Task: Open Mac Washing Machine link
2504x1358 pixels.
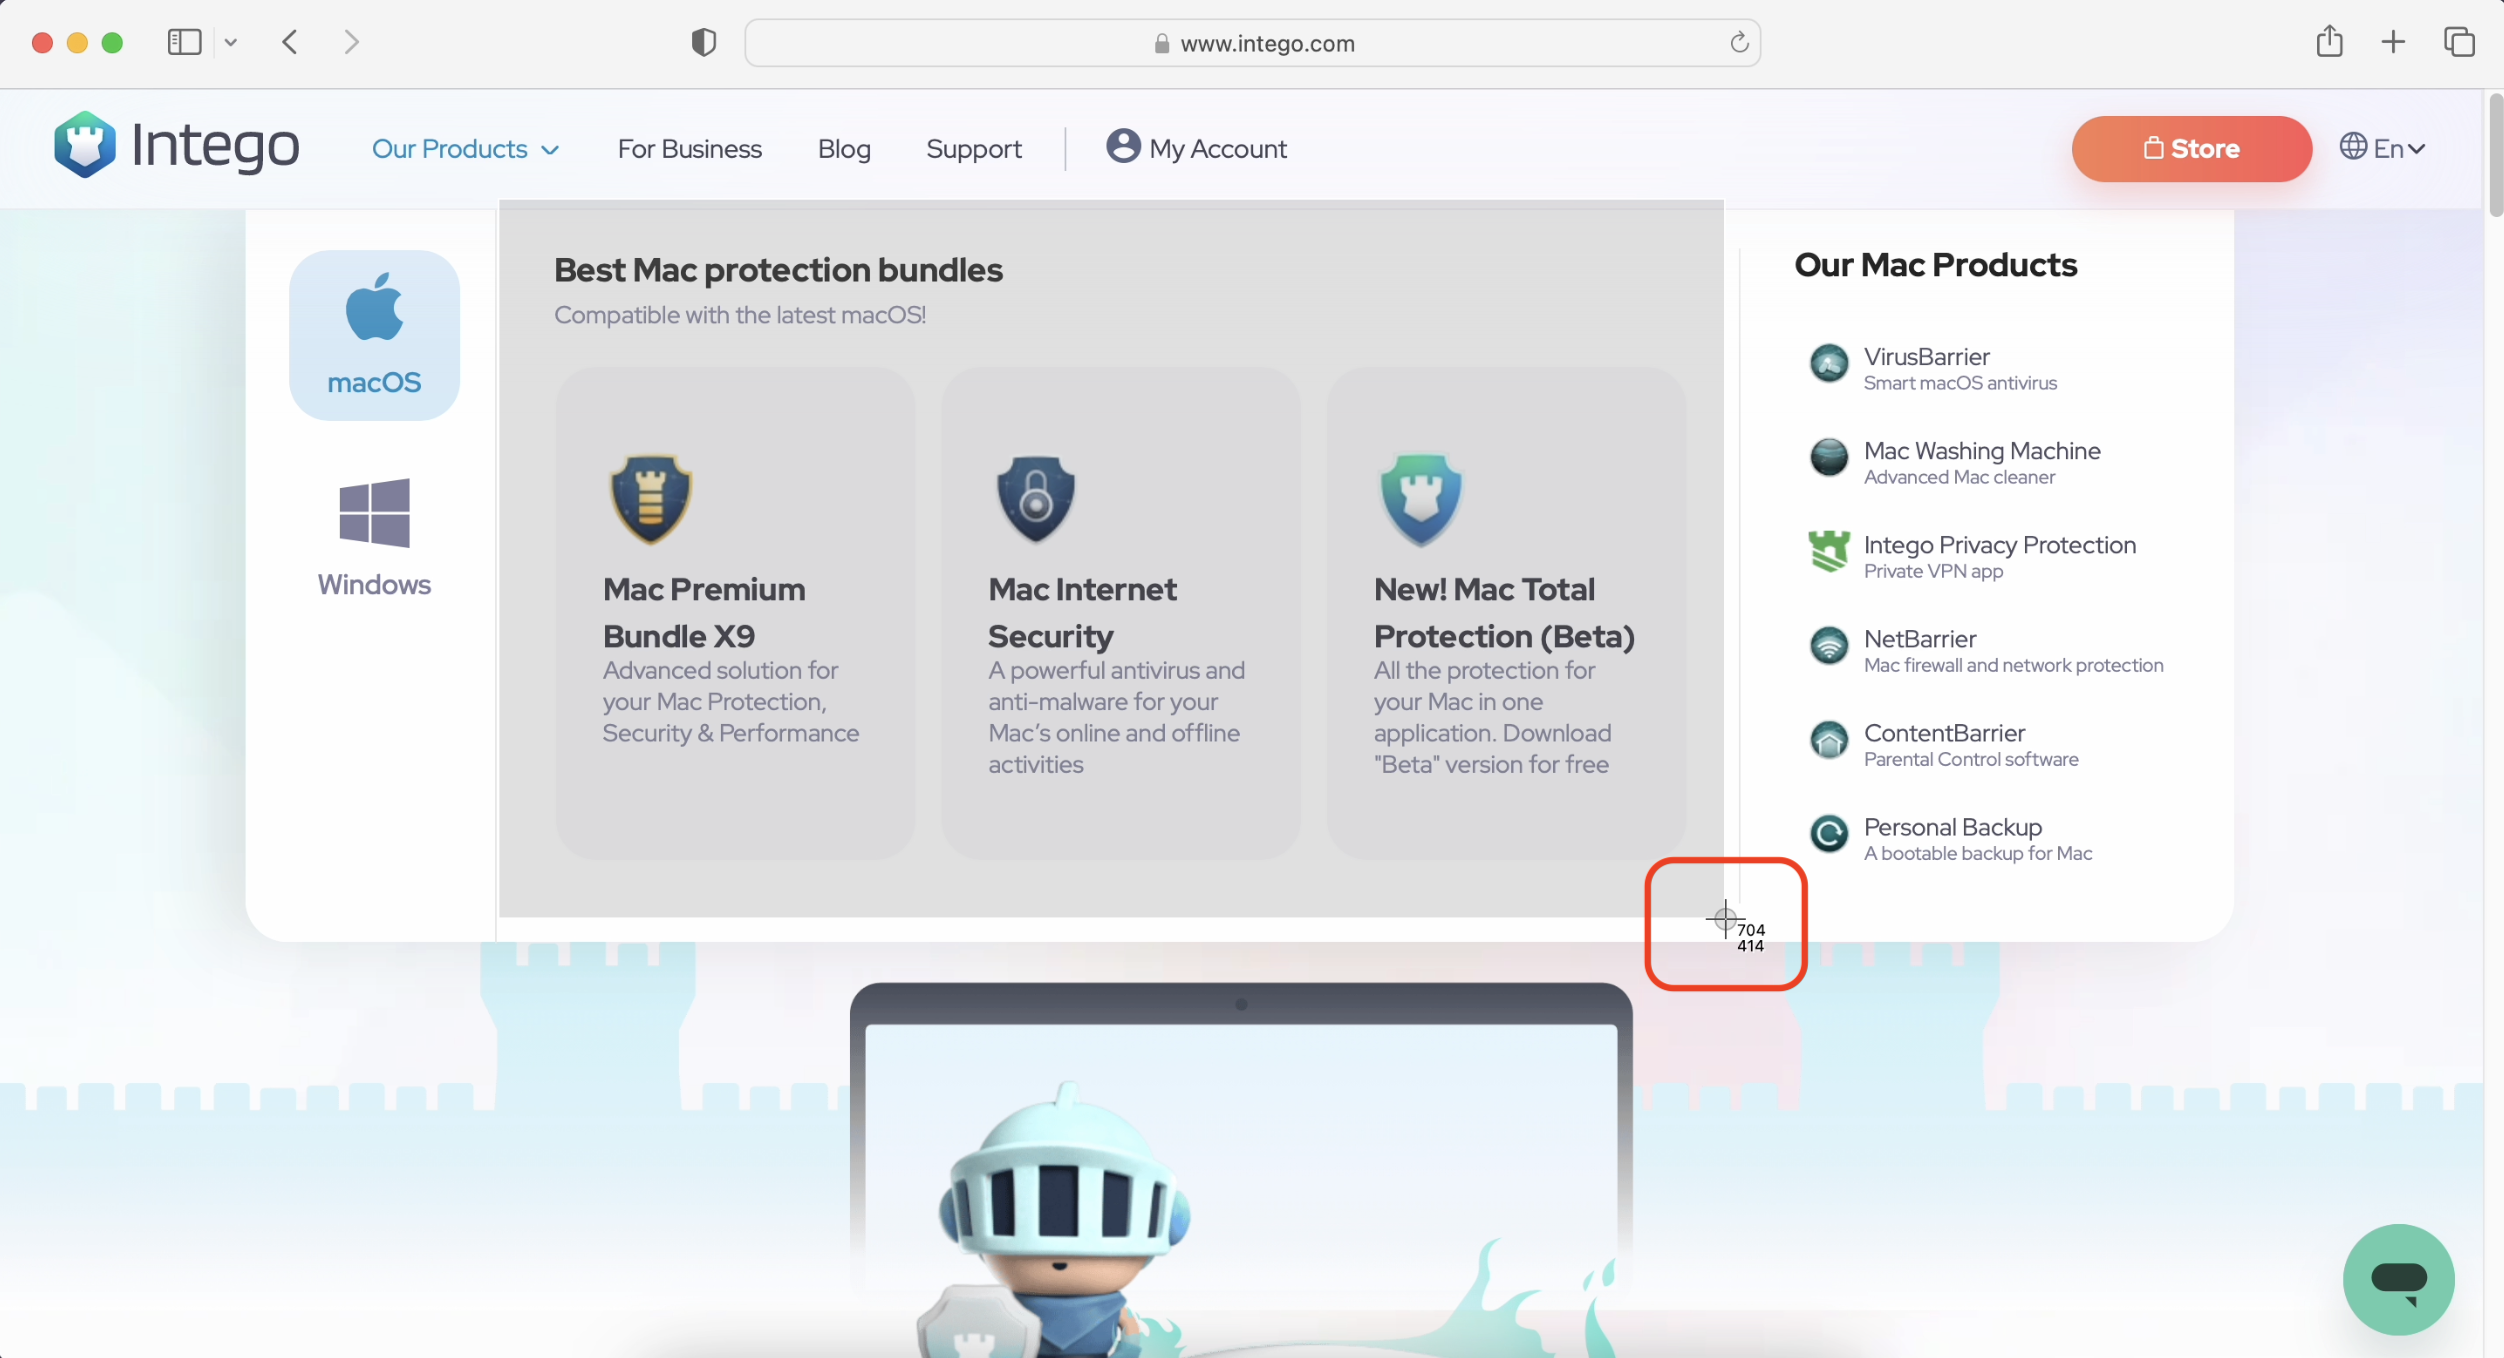Action: pyautogui.click(x=1982, y=451)
